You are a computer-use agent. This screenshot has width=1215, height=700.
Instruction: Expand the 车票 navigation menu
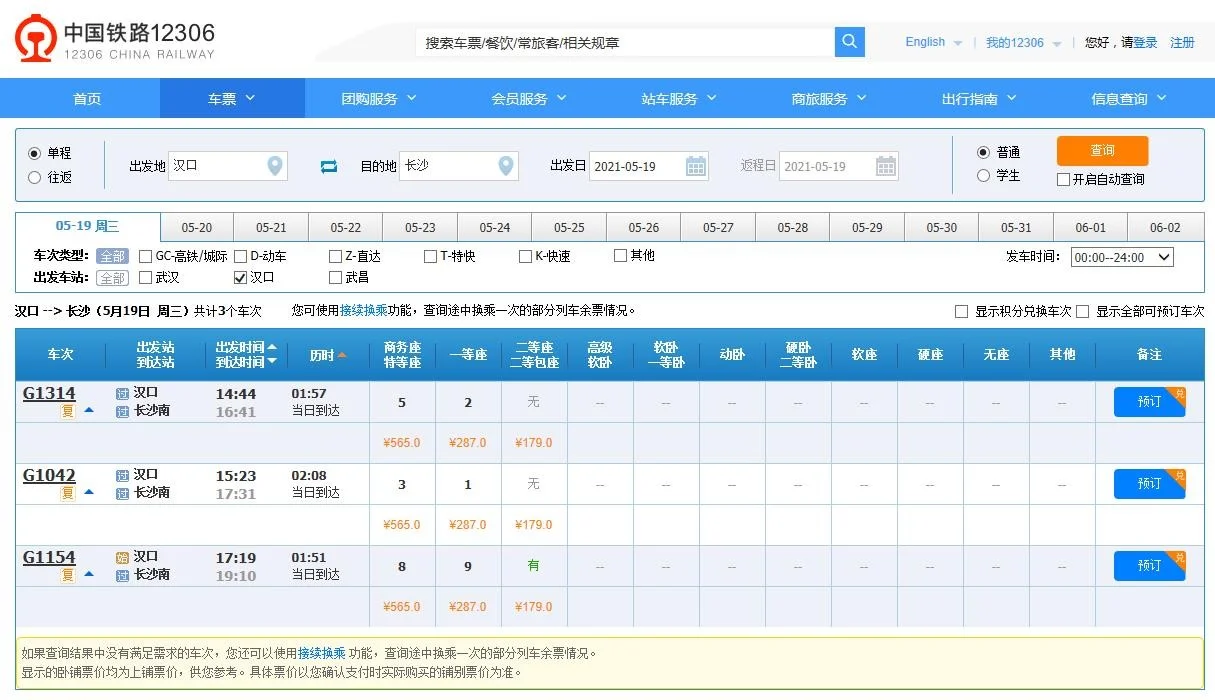click(x=232, y=98)
